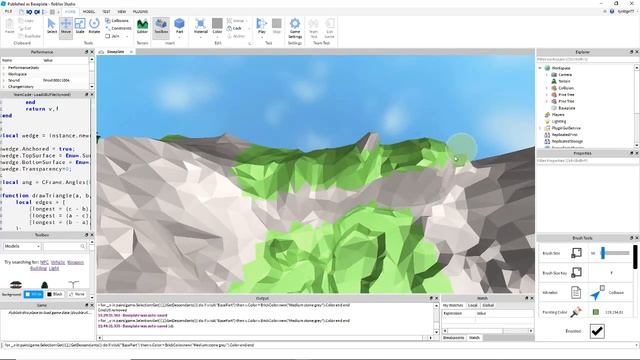640x360 pixels.
Task: Switch to the Local watch tab
Action: coord(473,305)
